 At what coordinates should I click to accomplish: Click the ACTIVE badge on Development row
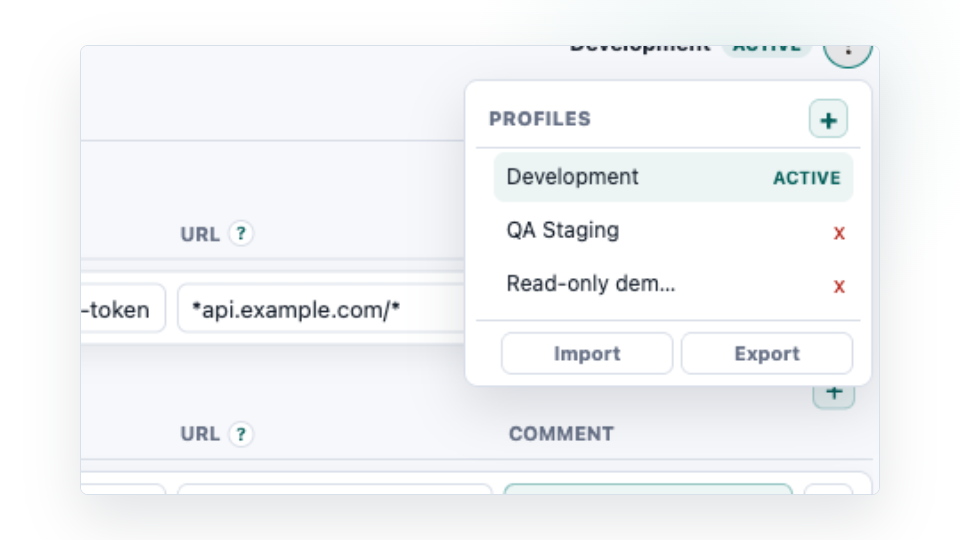coord(806,178)
